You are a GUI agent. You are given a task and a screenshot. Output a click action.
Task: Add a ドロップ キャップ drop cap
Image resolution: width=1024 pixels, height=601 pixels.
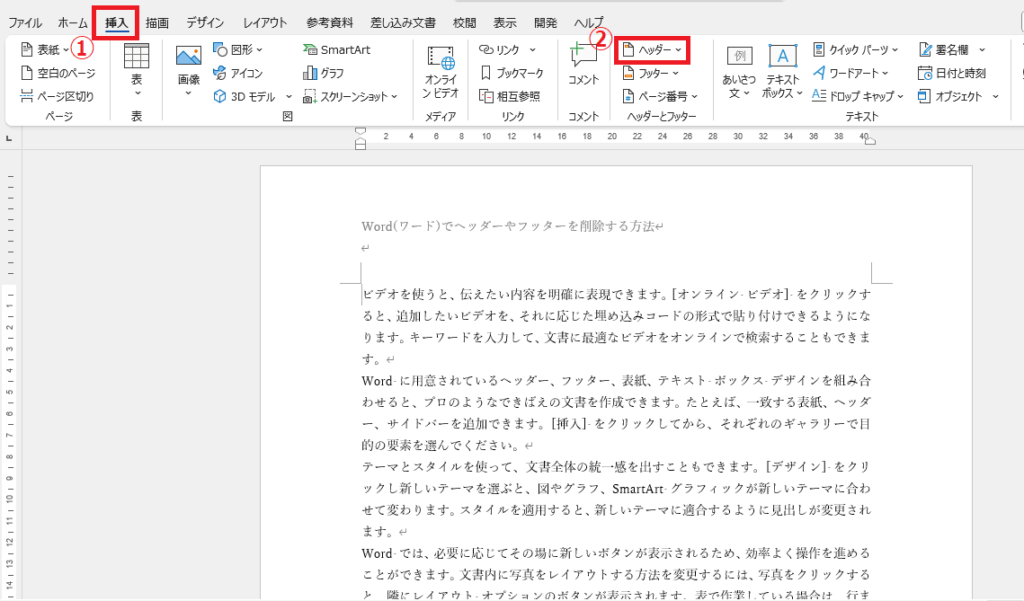pos(858,96)
